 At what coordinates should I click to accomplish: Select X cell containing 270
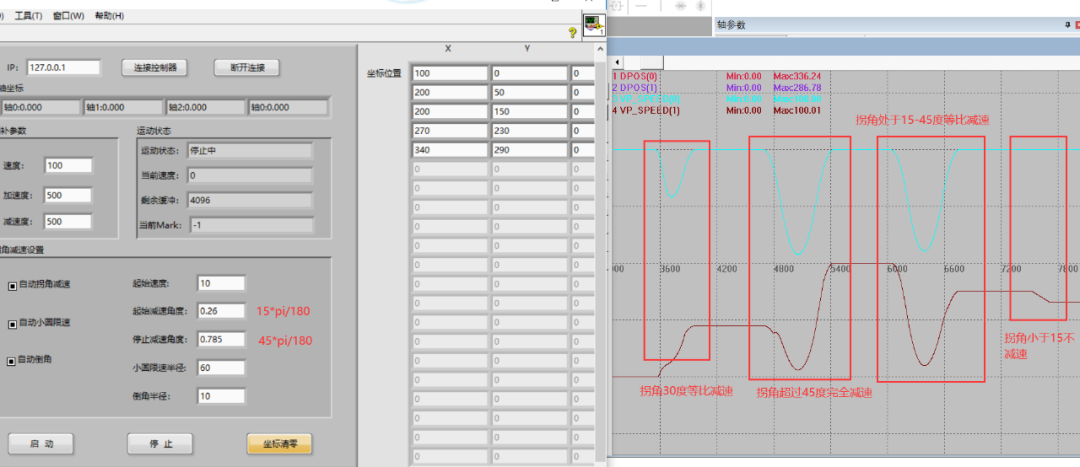448,131
